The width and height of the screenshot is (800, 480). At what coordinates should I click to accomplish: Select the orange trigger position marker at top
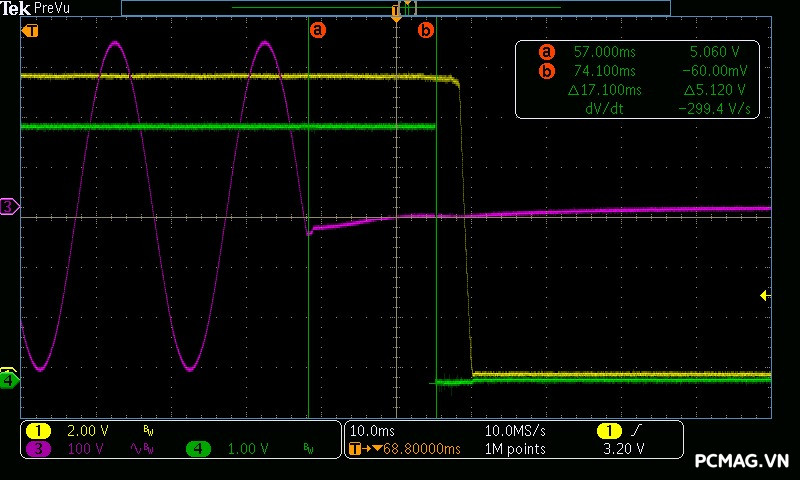tap(396, 17)
